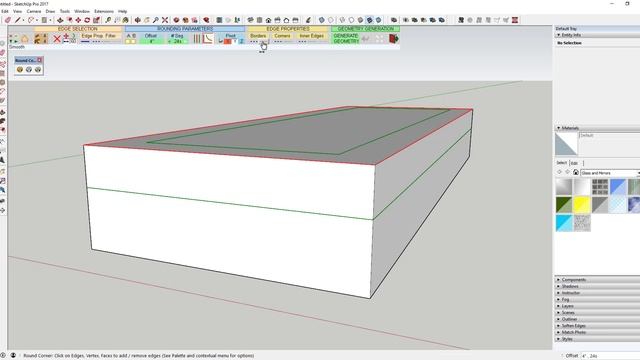Switch to Iso view icon
This screenshot has width=640, height=360.
250,20
